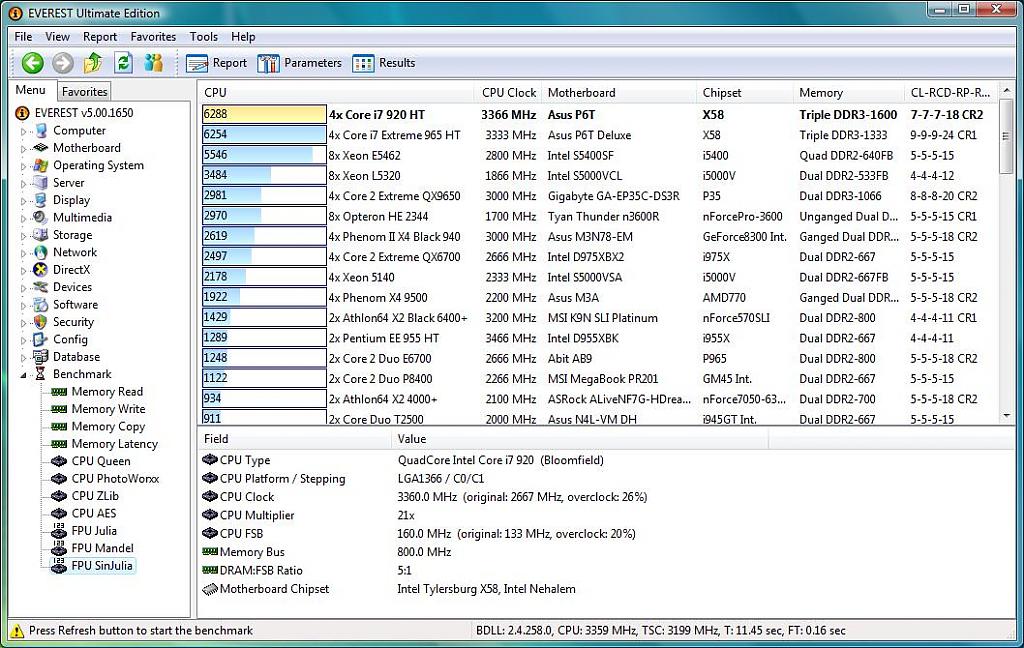Expand the Computer tree node
This screenshot has width=1024, height=648.
(24, 131)
